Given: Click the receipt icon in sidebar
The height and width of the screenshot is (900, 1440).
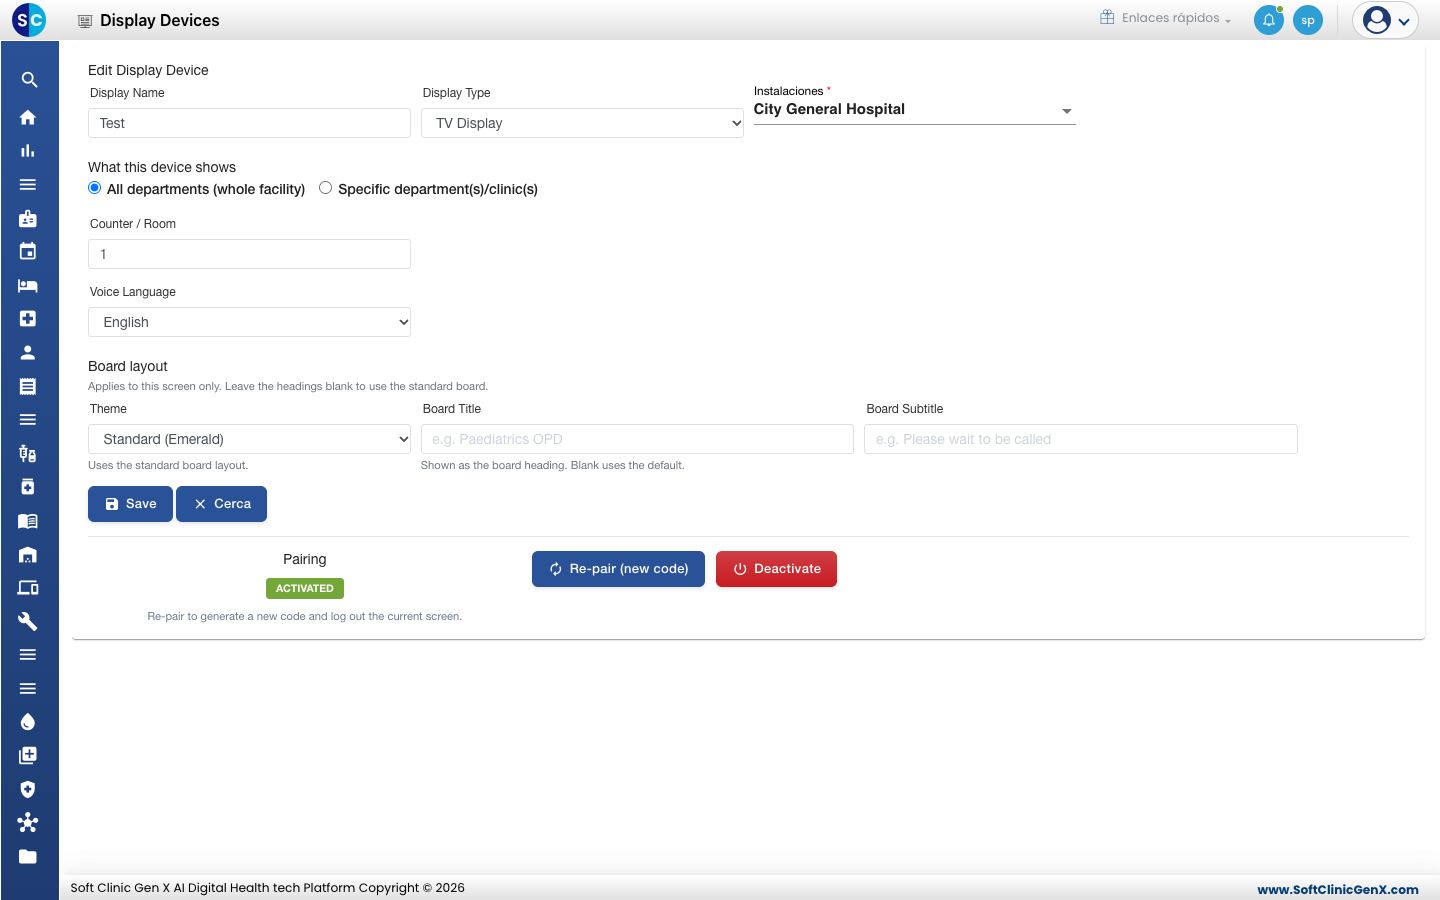Looking at the screenshot, I should pos(28,386).
